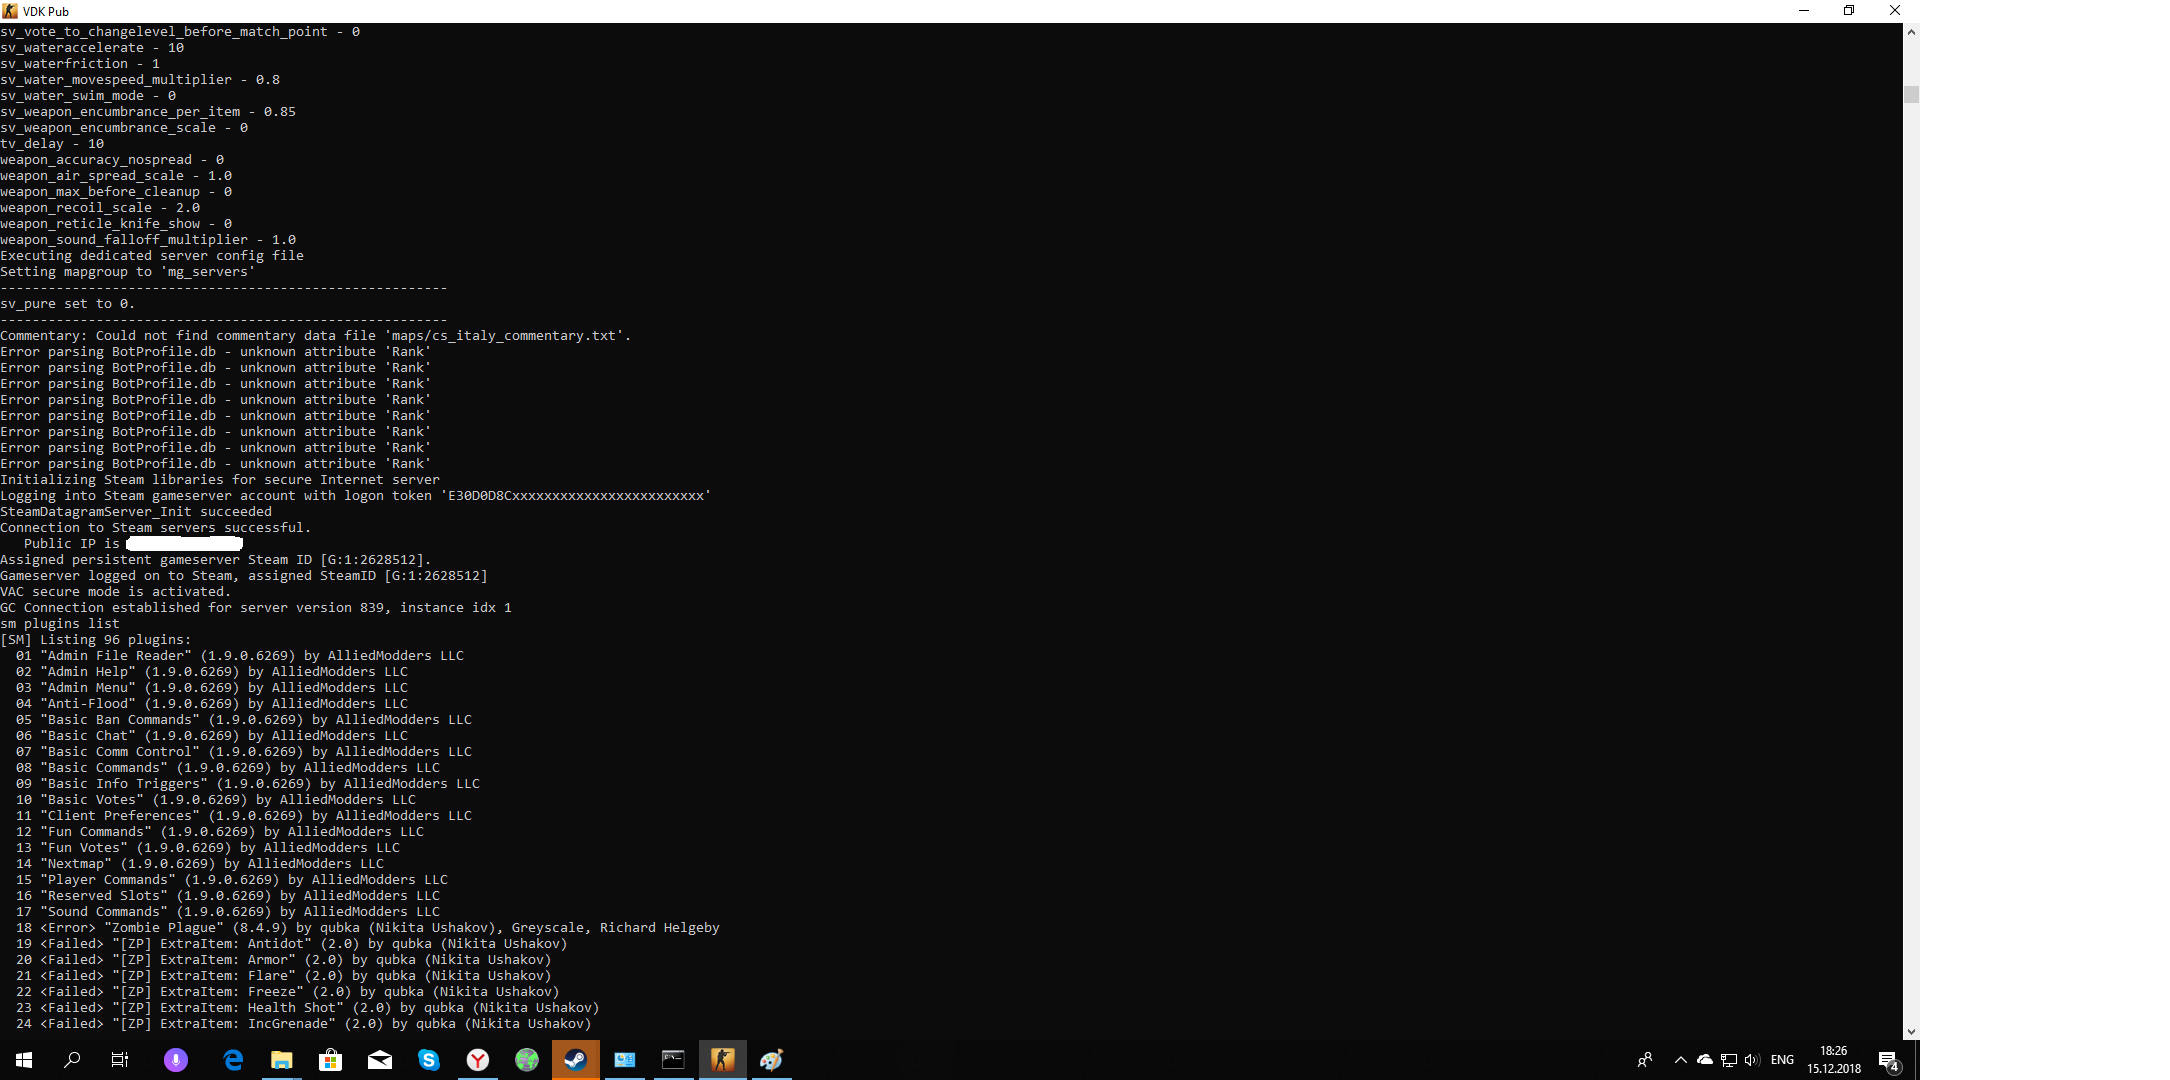
Task: Click the 'GC Connection established' line
Action: [x=256, y=608]
